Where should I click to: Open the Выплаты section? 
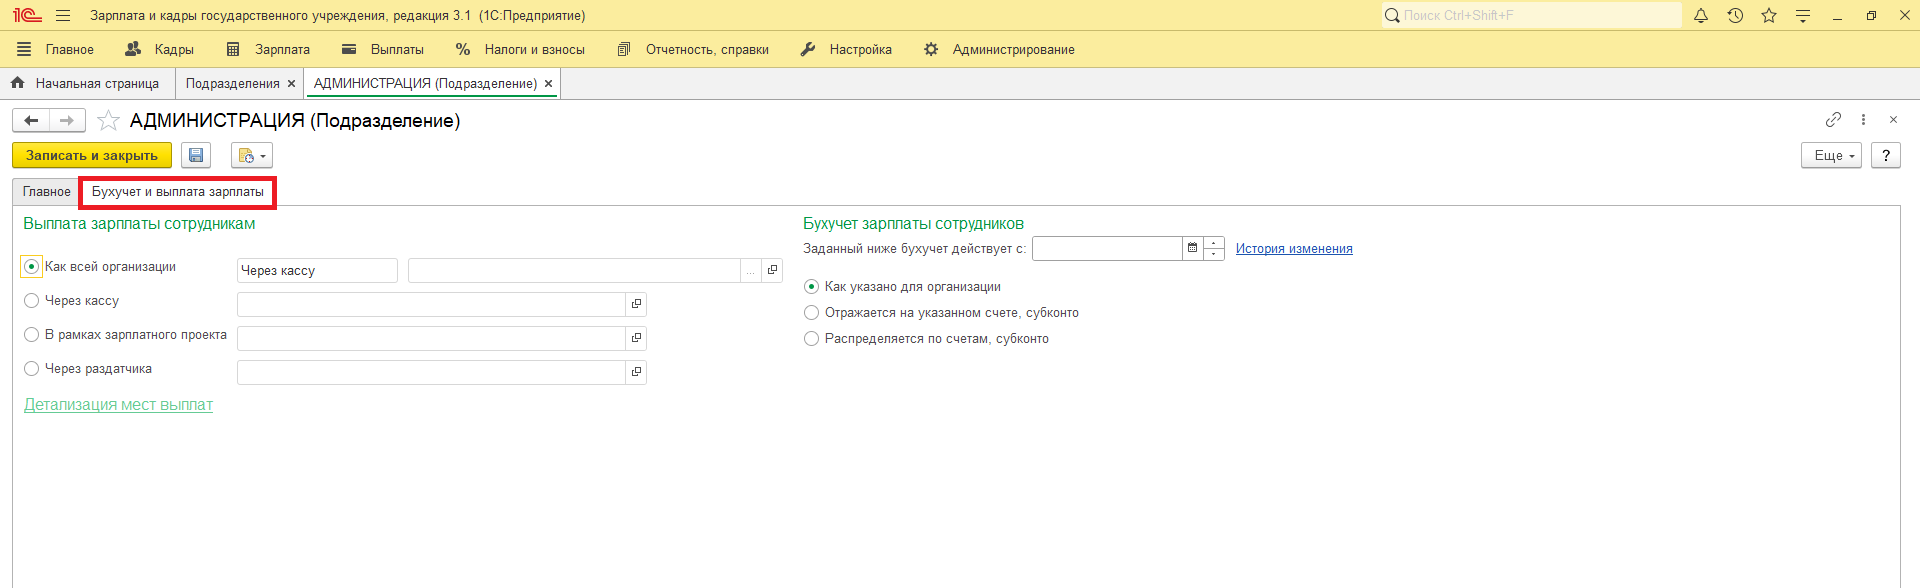pyautogui.click(x=383, y=49)
